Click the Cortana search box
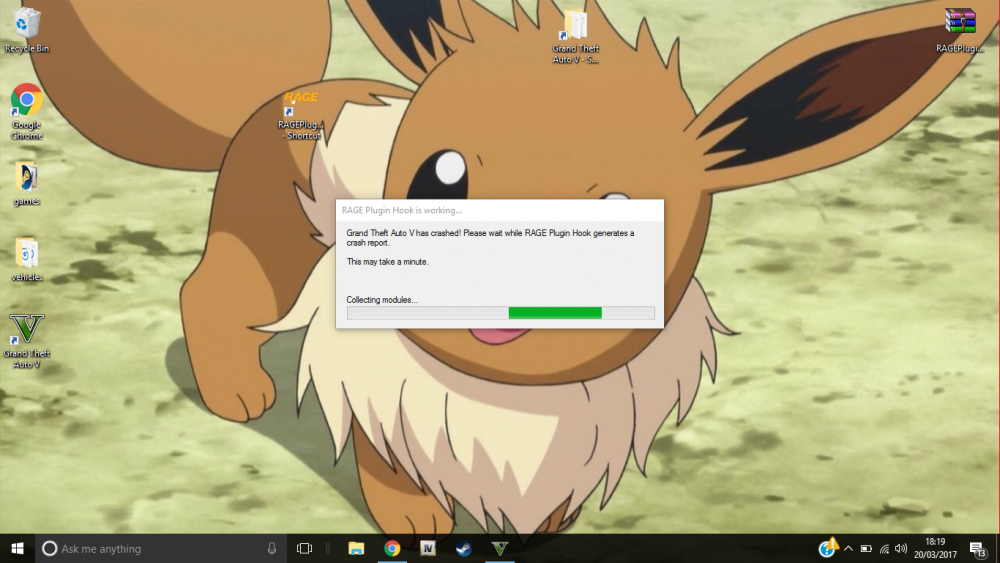This screenshot has width=1000, height=563. pos(159,548)
